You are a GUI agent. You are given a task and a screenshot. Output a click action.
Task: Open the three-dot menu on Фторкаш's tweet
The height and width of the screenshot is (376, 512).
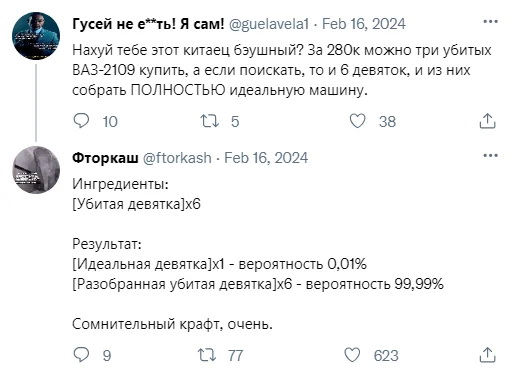coord(490,155)
